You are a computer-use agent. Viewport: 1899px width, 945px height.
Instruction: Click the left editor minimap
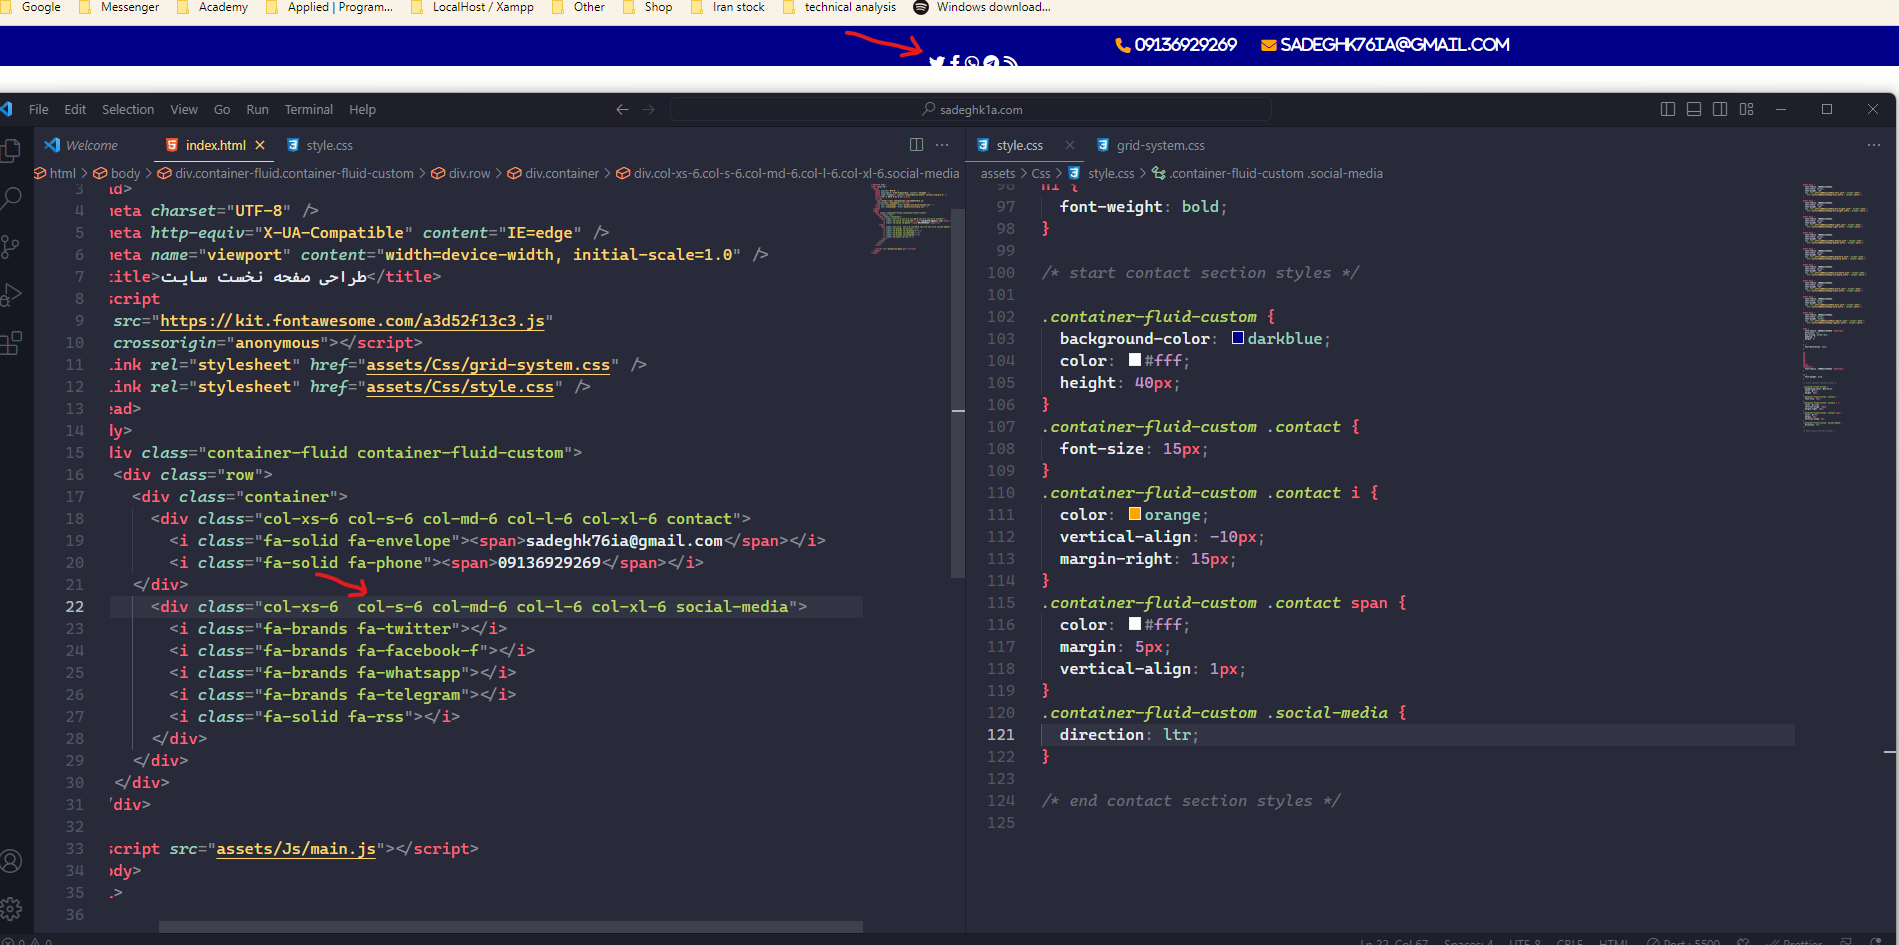point(910,220)
